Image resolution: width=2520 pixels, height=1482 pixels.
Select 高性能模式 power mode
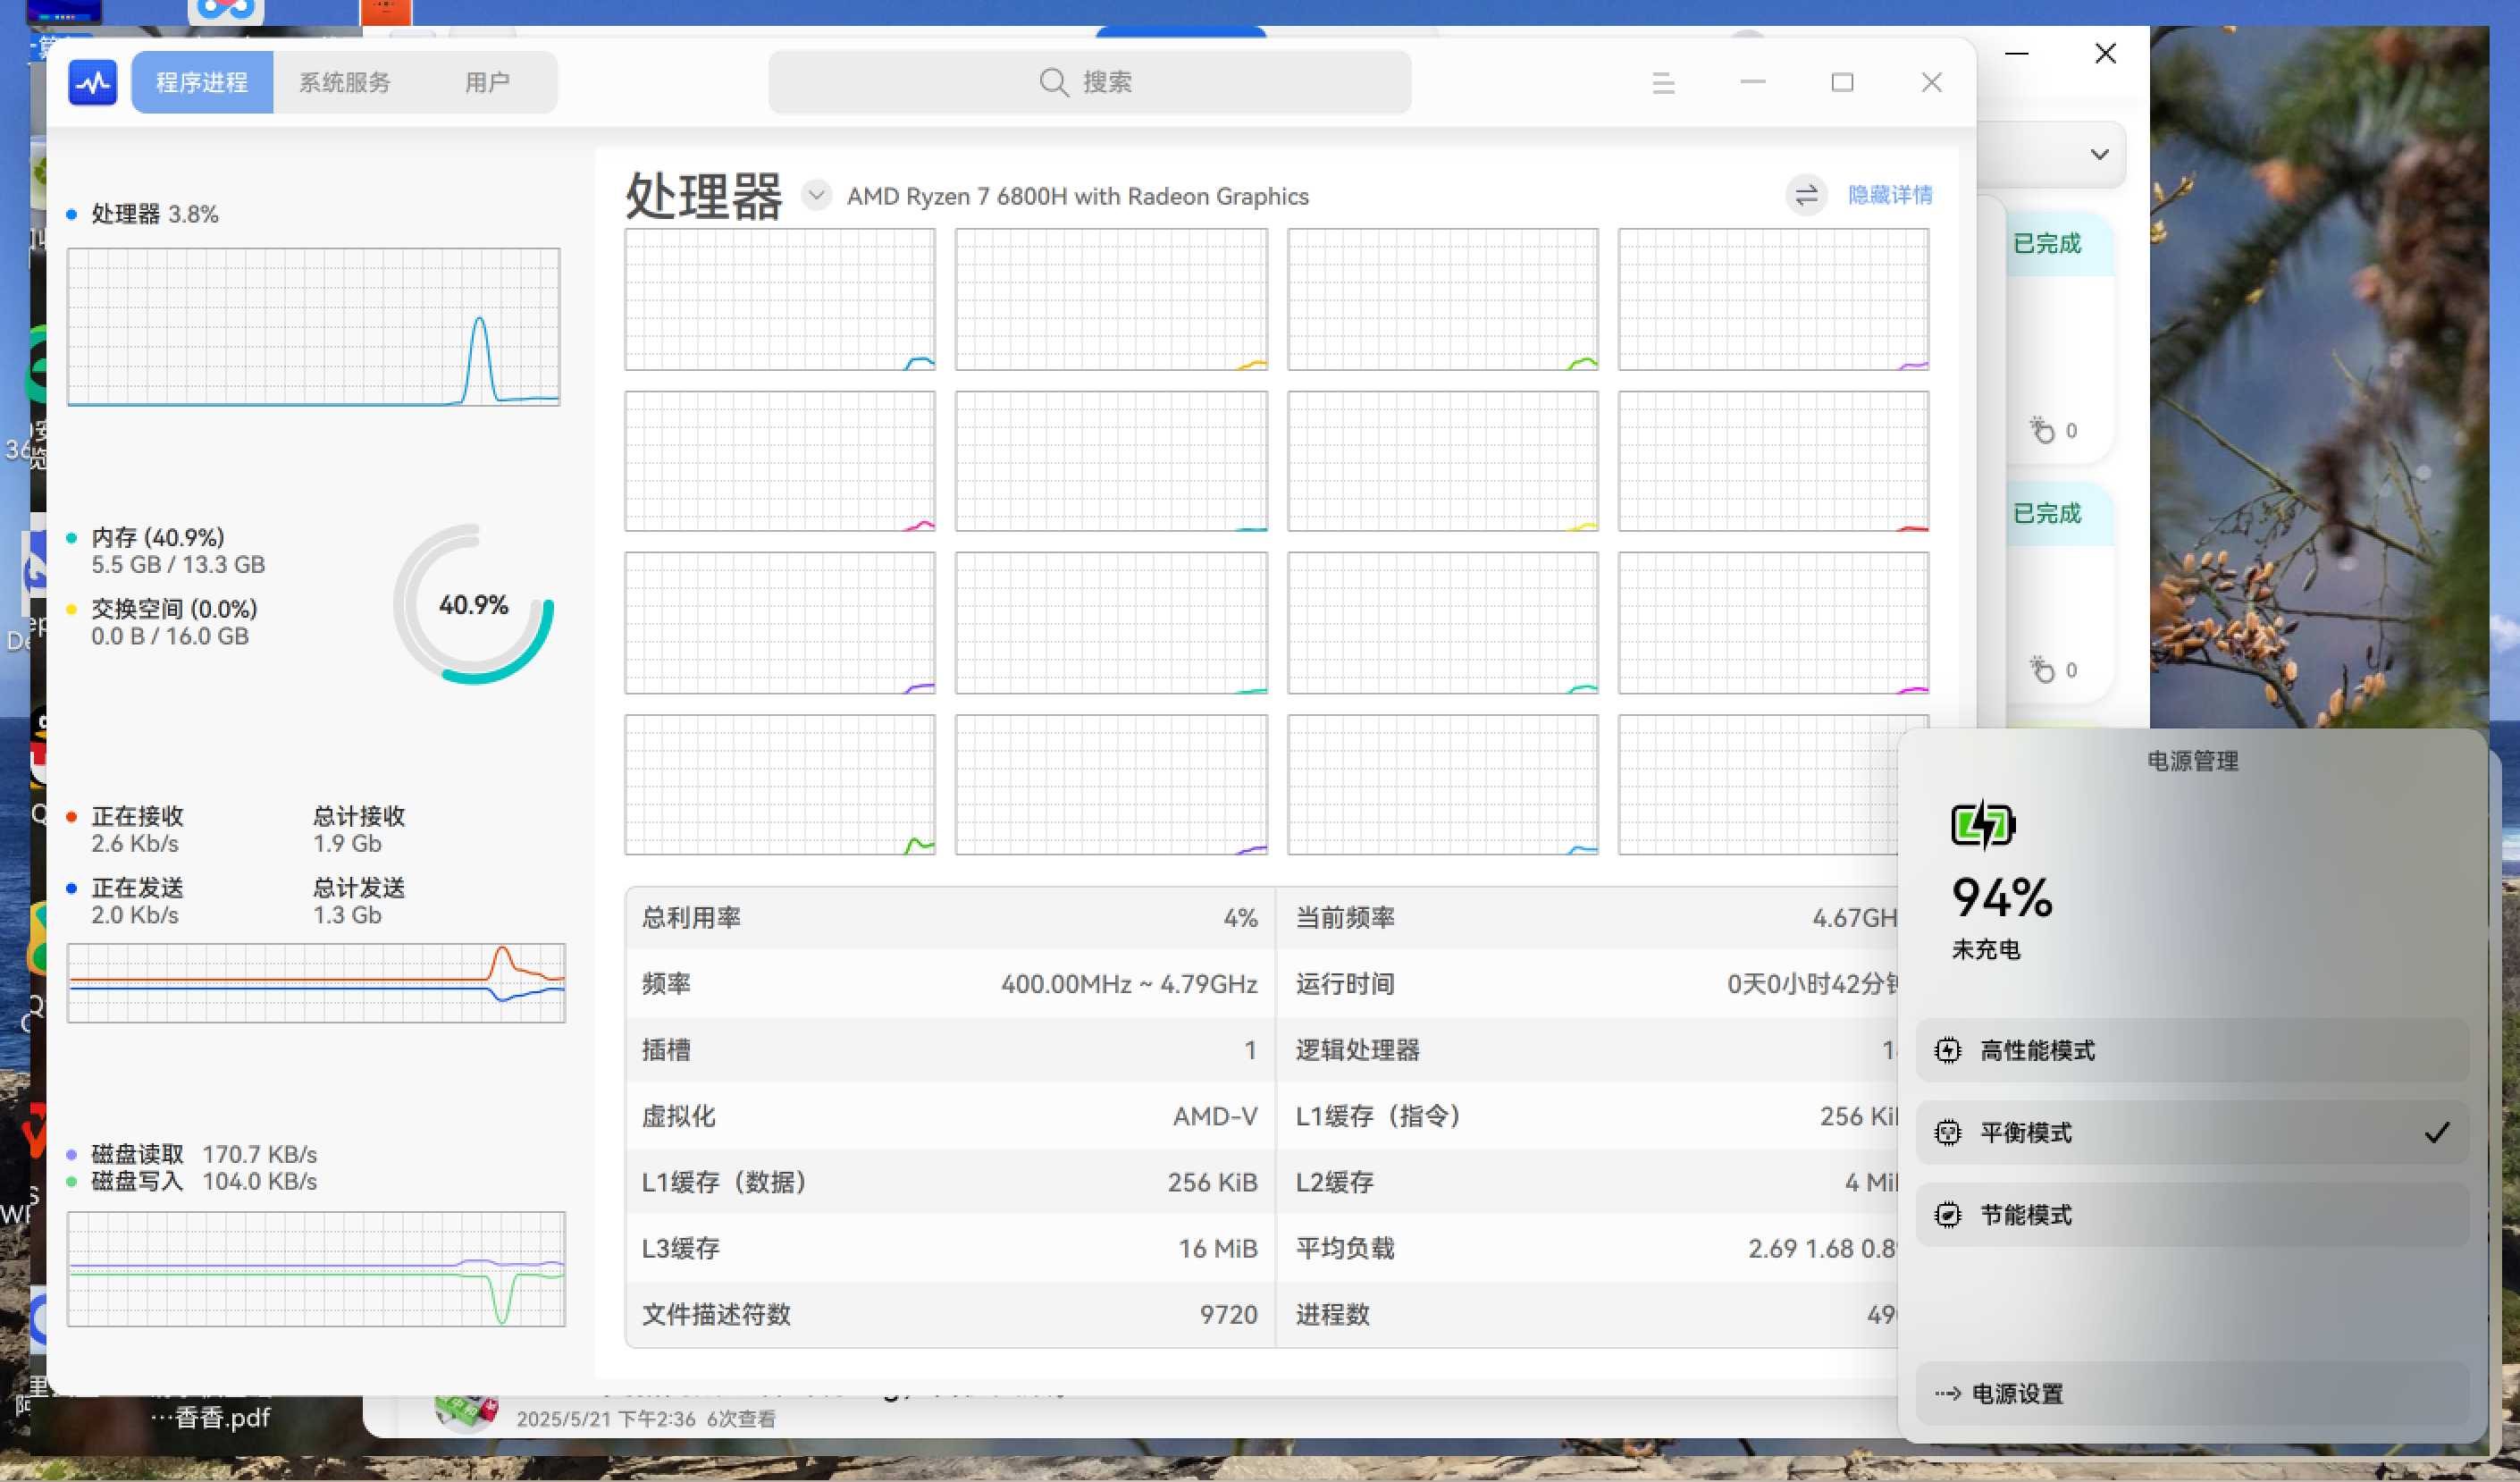pos(2192,1050)
